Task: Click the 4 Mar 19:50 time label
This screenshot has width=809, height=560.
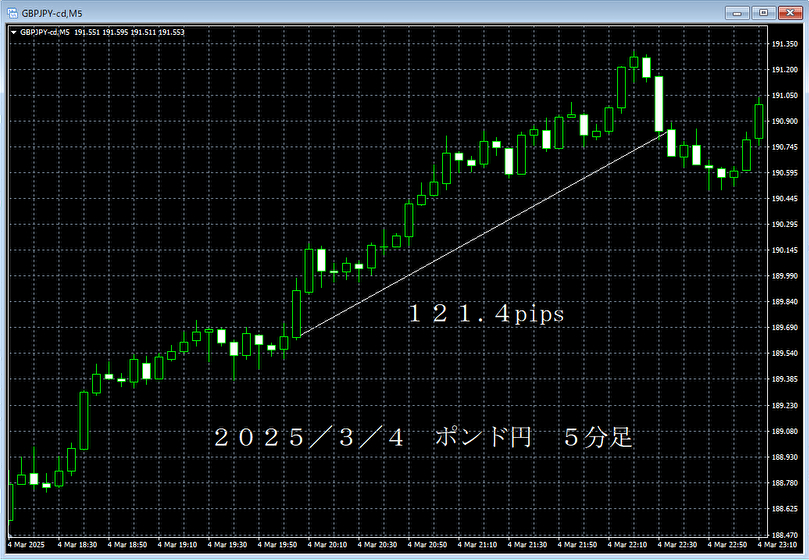Action: tap(277, 545)
